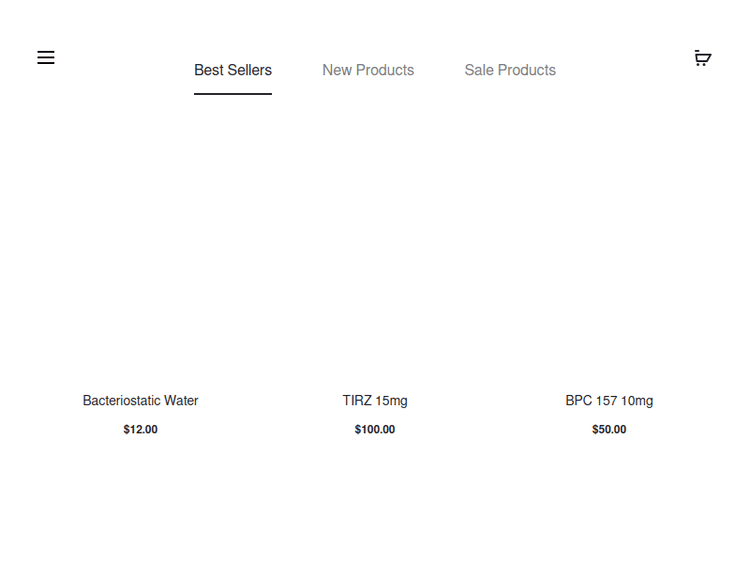The image size is (750, 563).
Task: Switch to the New Products tab
Action: (x=368, y=70)
